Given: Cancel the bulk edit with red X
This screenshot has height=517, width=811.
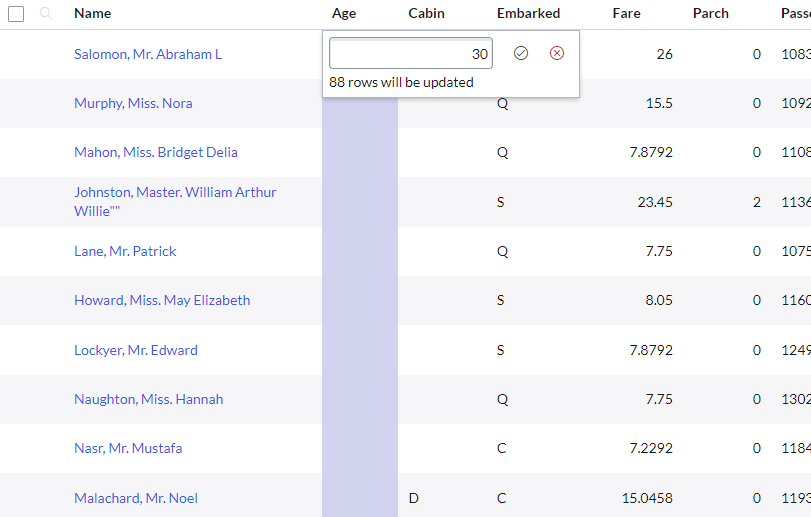Looking at the screenshot, I should pos(557,53).
